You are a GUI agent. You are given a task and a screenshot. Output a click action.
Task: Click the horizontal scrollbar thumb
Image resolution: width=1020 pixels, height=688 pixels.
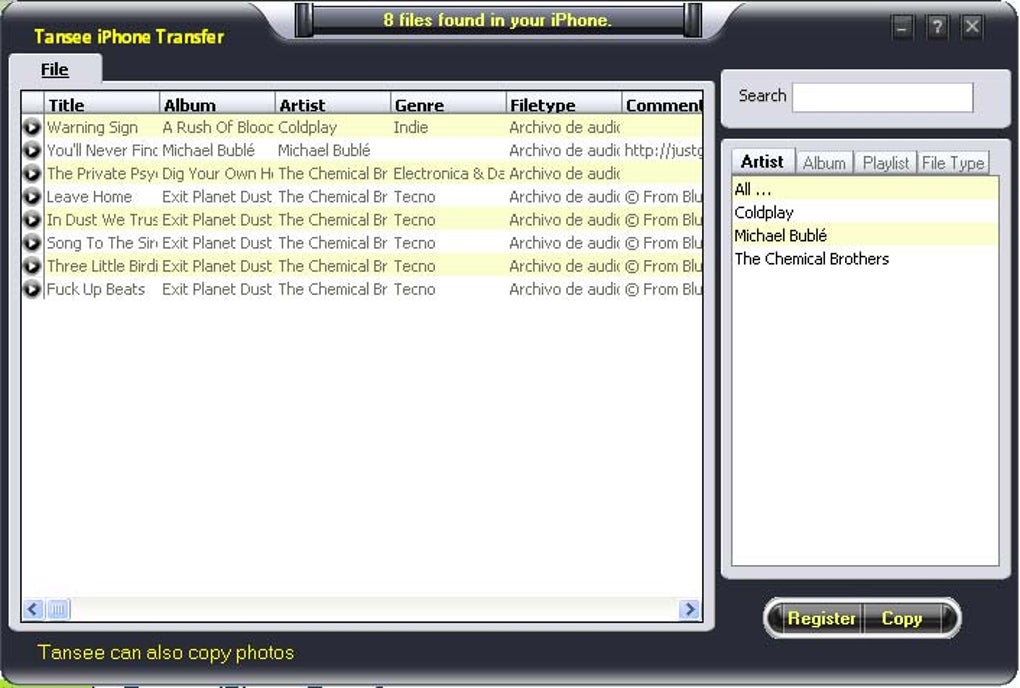click(57, 609)
